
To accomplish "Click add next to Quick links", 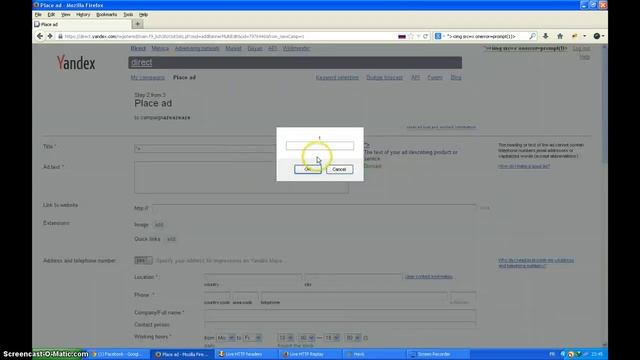I will click(171, 239).
